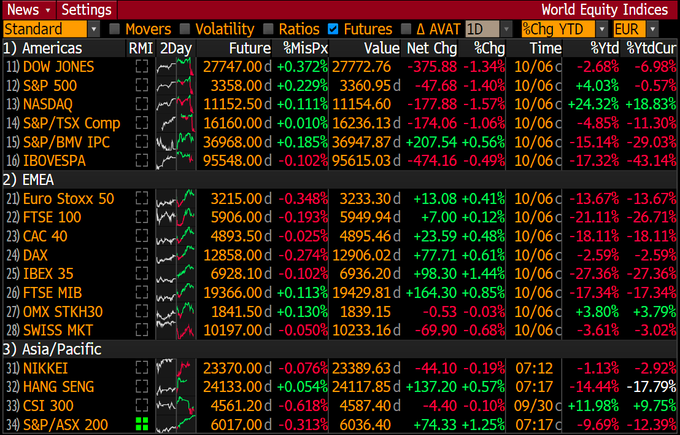The image size is (680, 435).
Task: Click the %YtdCur column header
Action: tap(651, 48)
